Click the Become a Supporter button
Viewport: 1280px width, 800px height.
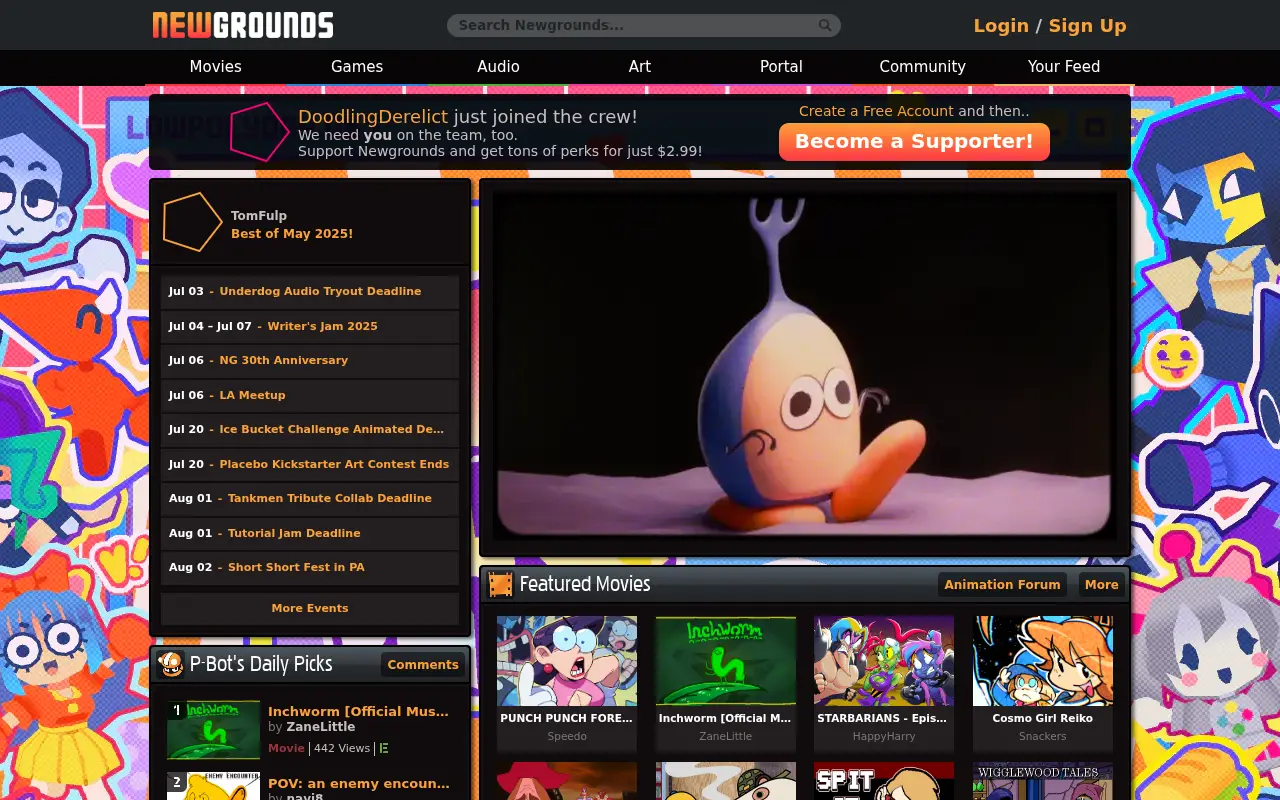[x=914, y=142]
